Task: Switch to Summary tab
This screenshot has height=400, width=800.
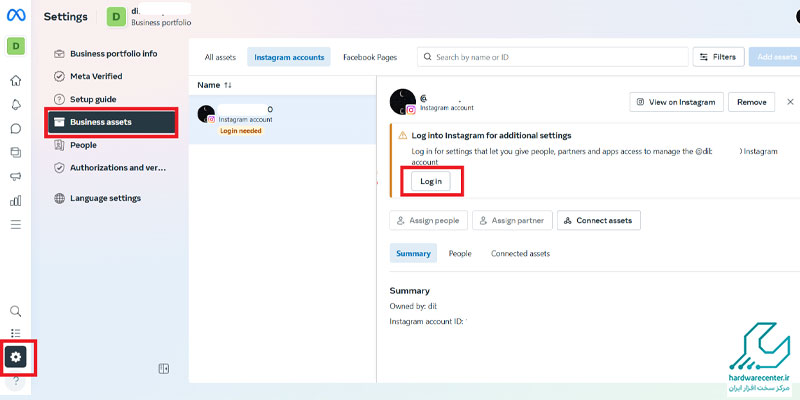Action: pyautogui.click(x=413, y=253)
